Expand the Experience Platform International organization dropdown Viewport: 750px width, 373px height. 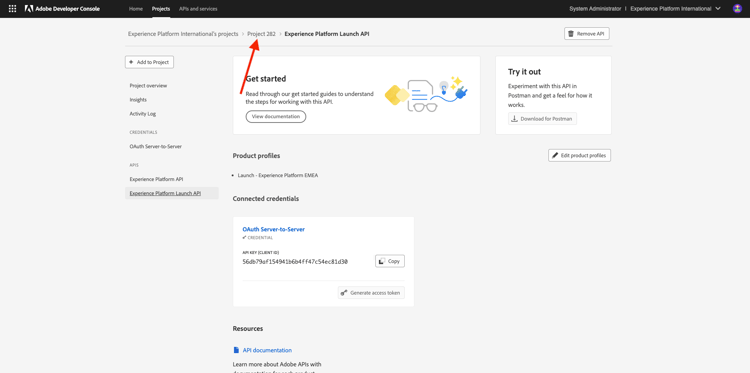click(x=676, y=9)
